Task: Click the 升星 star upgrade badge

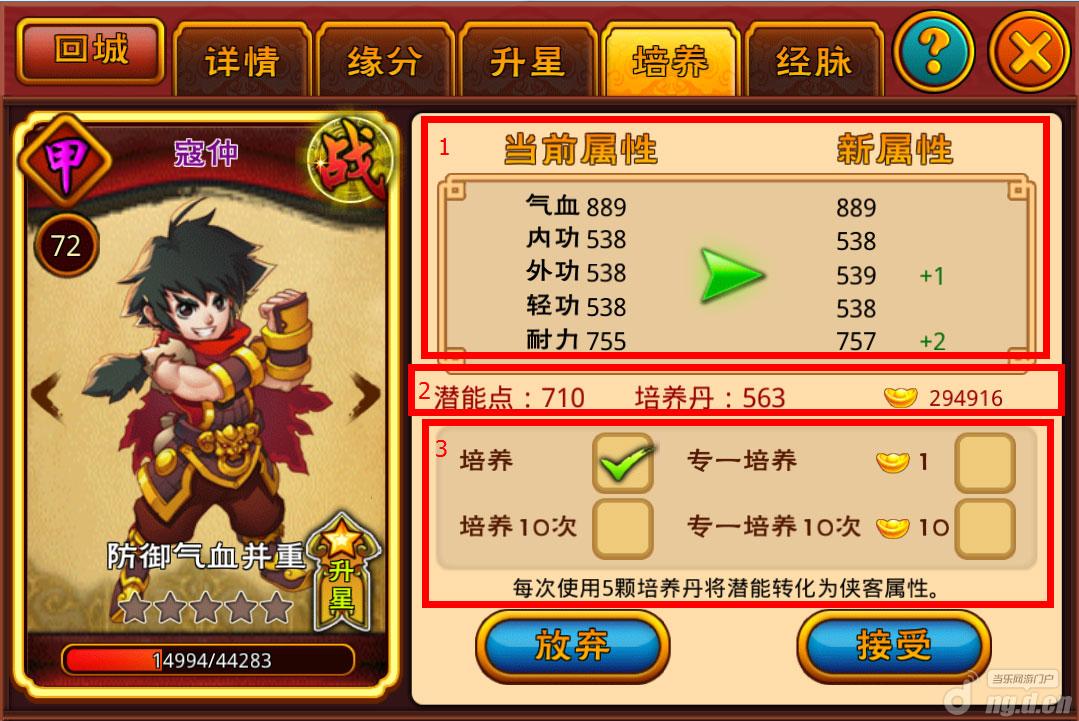Action: point(342,572)
